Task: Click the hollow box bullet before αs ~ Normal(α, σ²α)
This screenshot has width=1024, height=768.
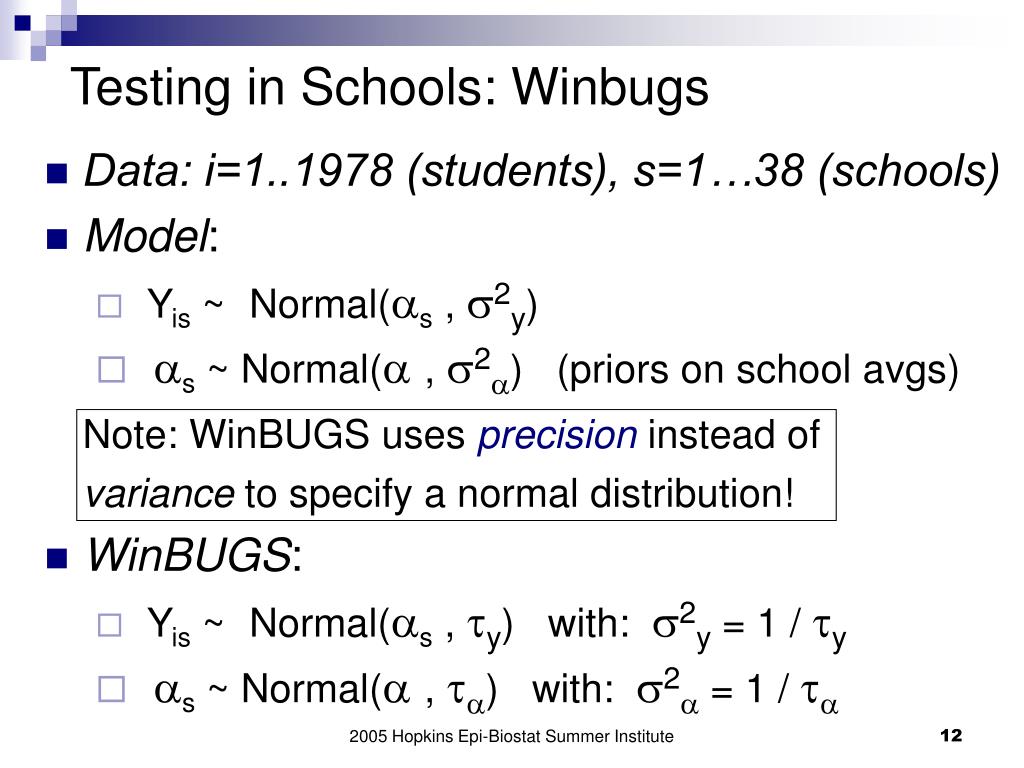Action: click(x=111, y=370)
